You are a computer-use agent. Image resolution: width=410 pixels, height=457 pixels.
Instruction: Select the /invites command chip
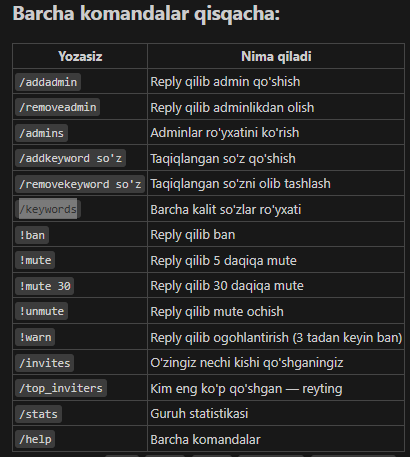(x=45, y=363)
